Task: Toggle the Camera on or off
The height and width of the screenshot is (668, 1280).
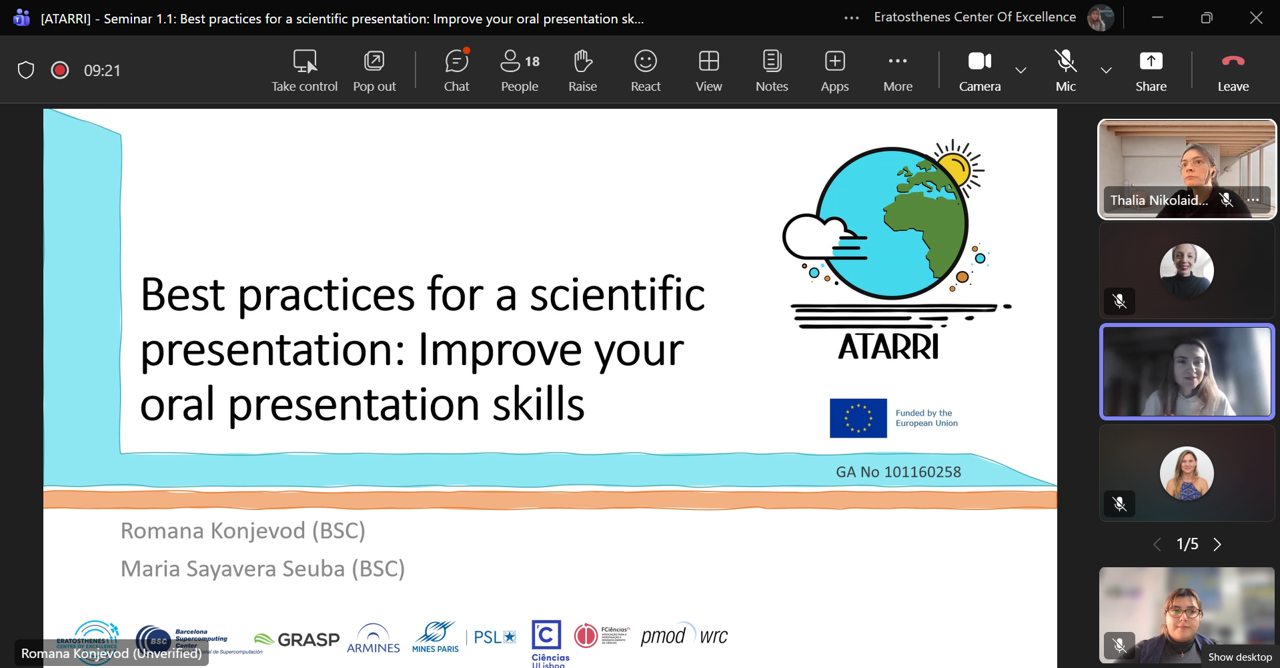Action: 979,70
